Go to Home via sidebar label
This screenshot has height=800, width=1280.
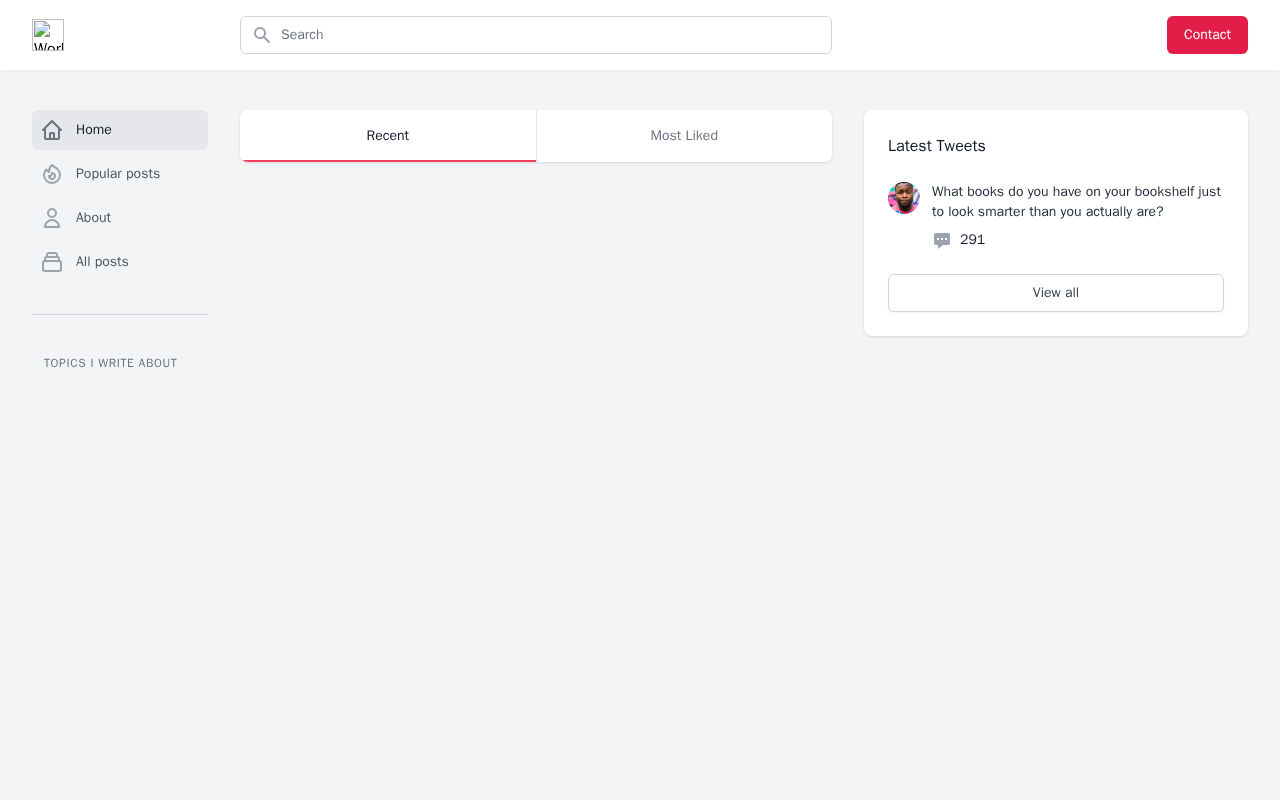[94, 130]
